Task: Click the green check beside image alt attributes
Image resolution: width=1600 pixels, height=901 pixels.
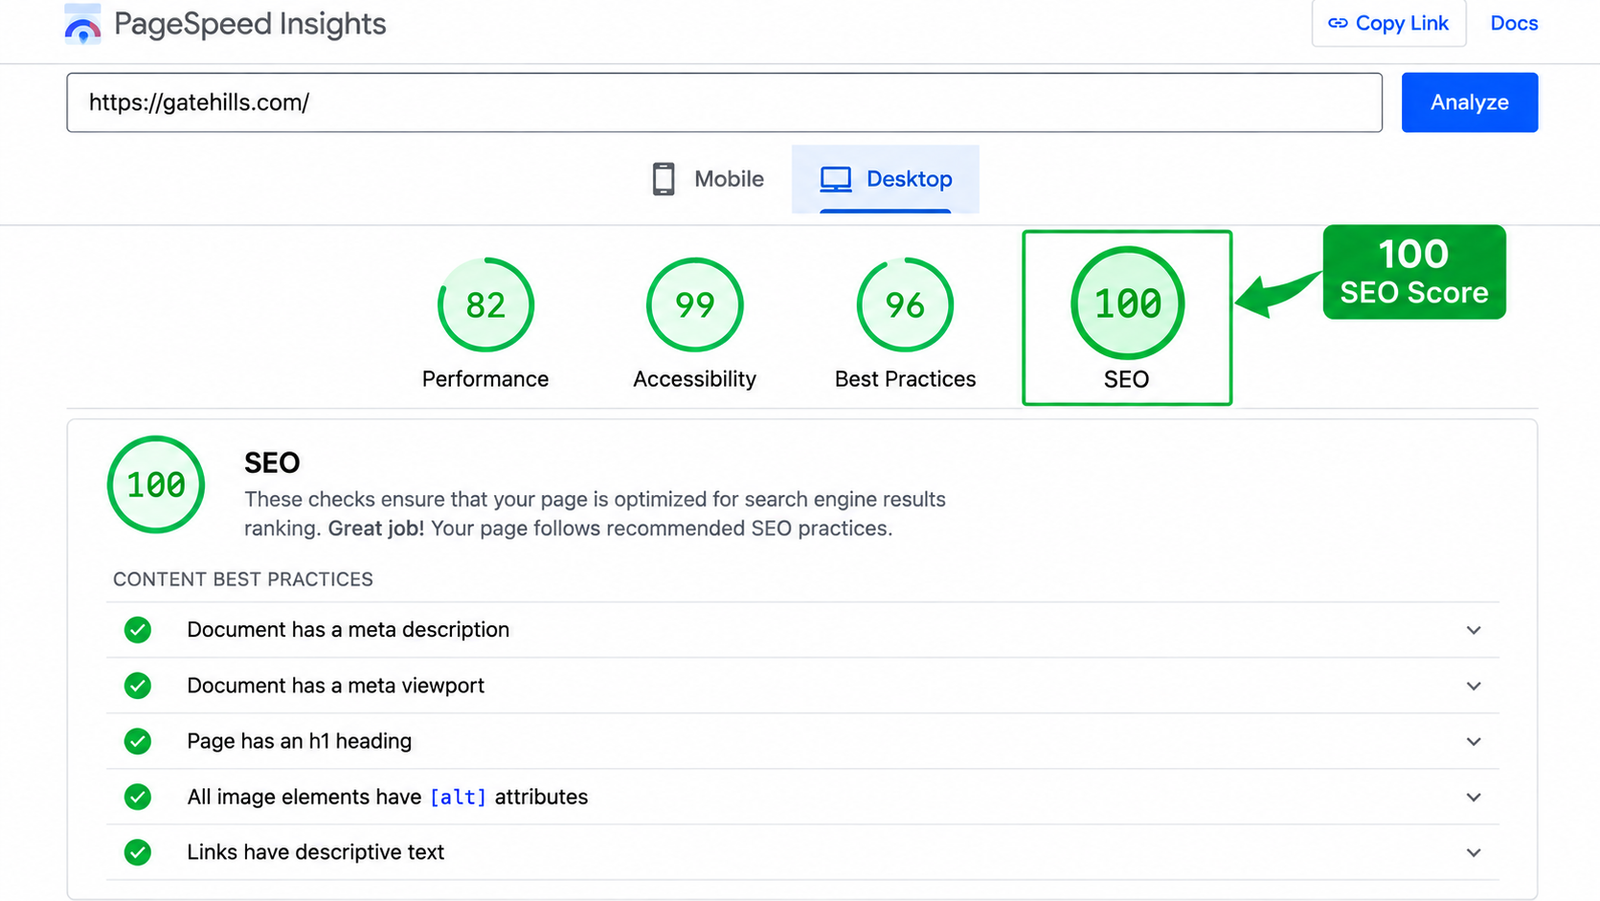Action: [138, 797]
